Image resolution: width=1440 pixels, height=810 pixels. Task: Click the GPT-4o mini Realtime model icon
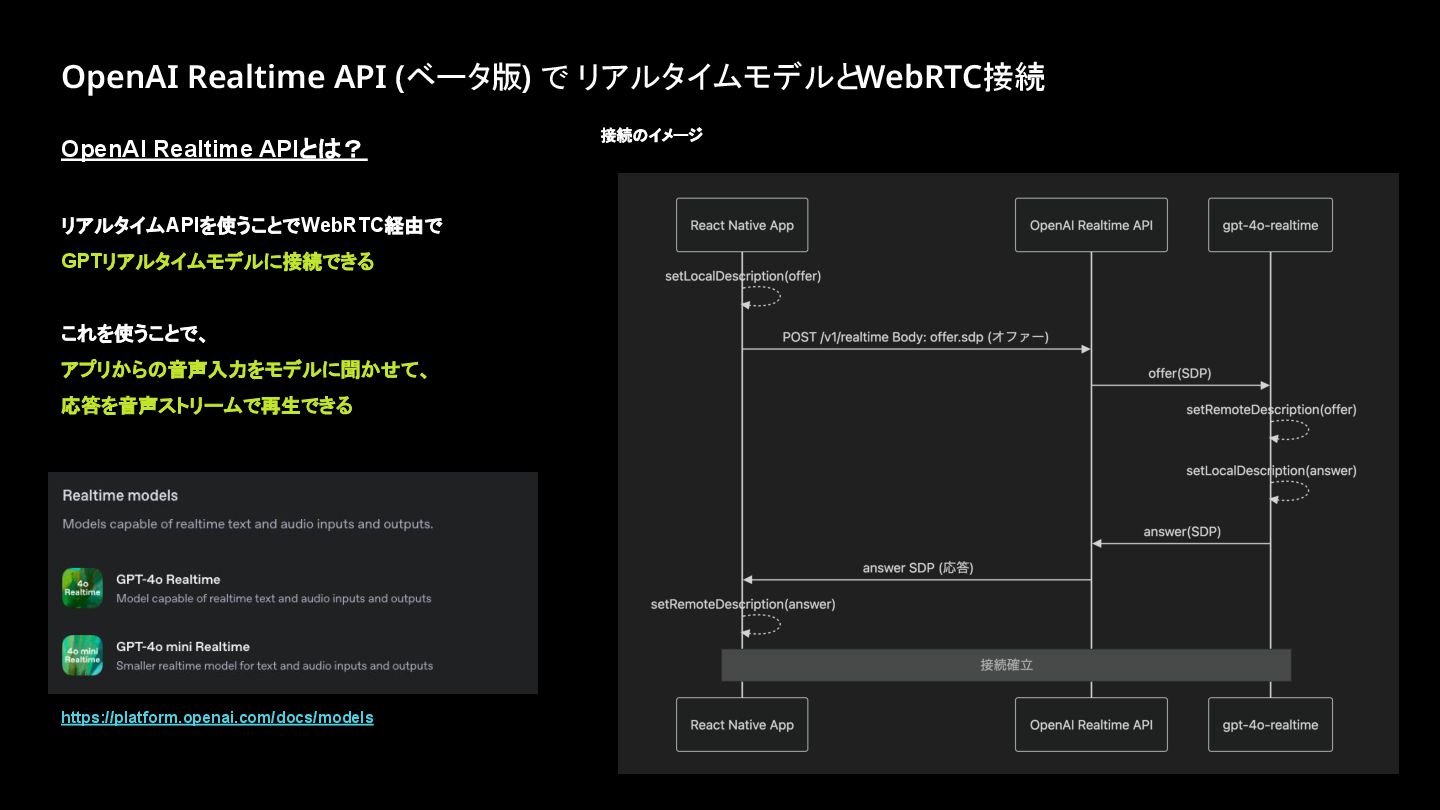[x=82, y=655]
